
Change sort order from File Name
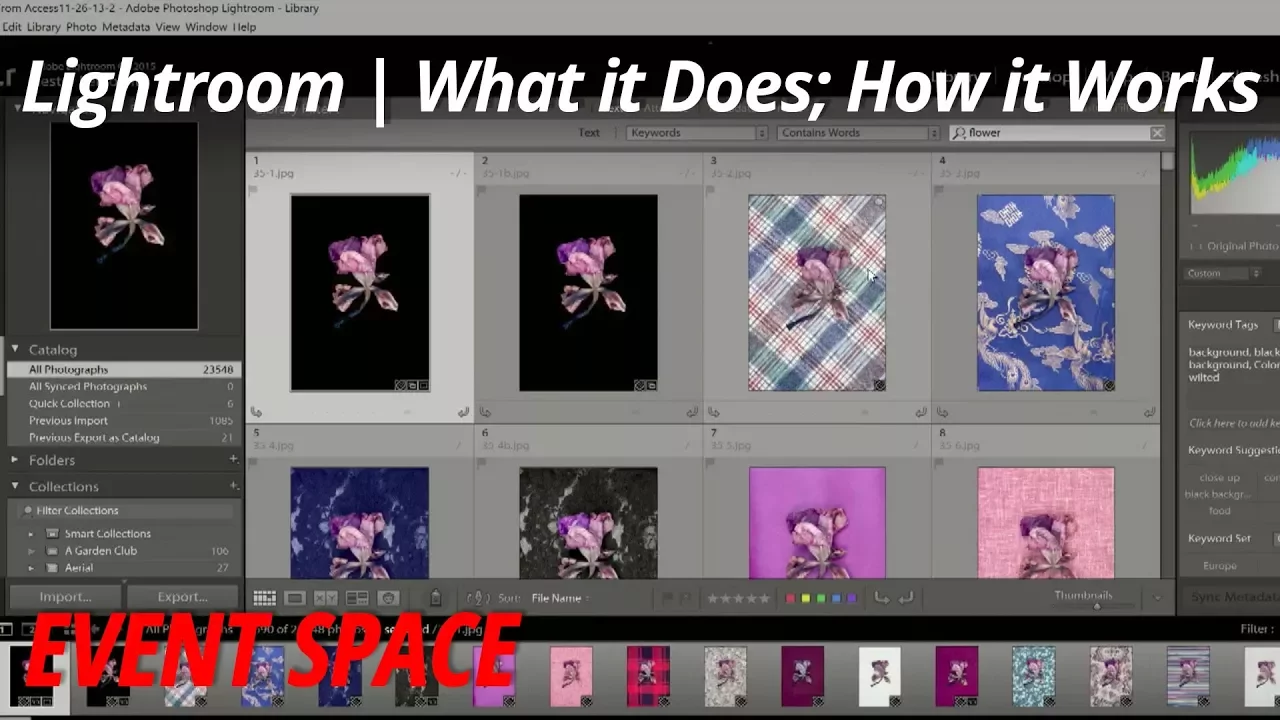560,598
